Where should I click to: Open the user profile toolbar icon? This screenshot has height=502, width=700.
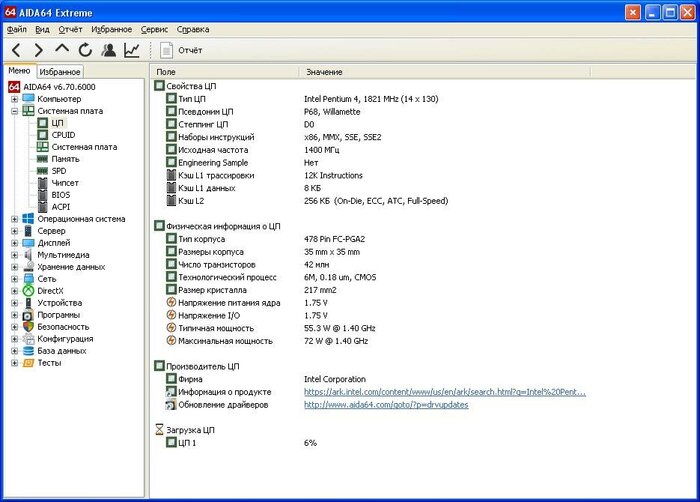click(x=108, y=49)
